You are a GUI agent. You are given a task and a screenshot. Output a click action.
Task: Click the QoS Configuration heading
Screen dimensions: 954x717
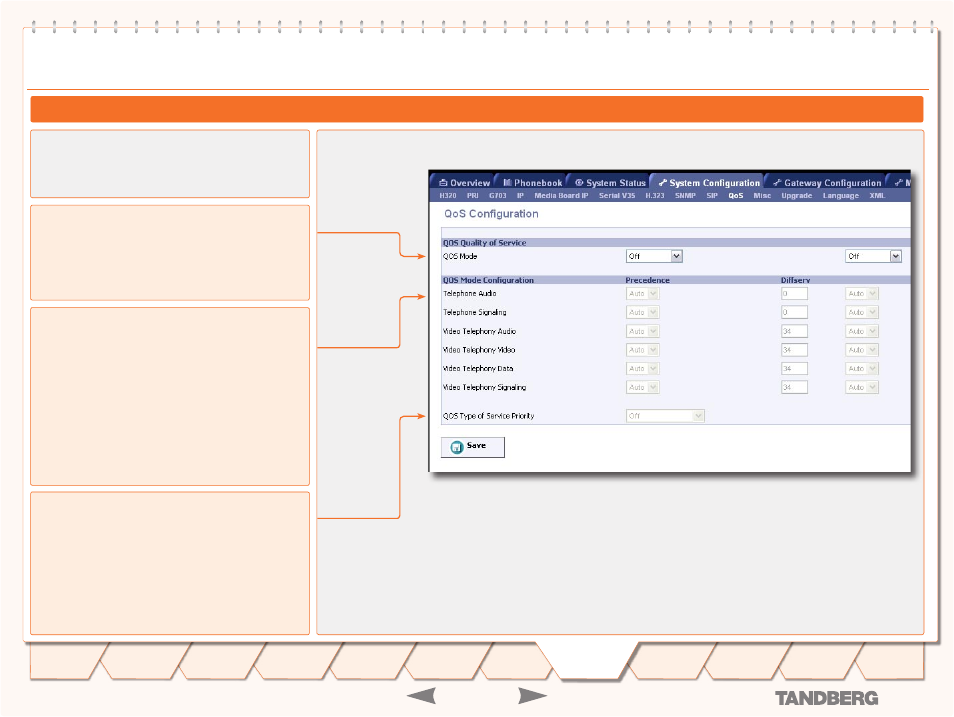(491, 214)
